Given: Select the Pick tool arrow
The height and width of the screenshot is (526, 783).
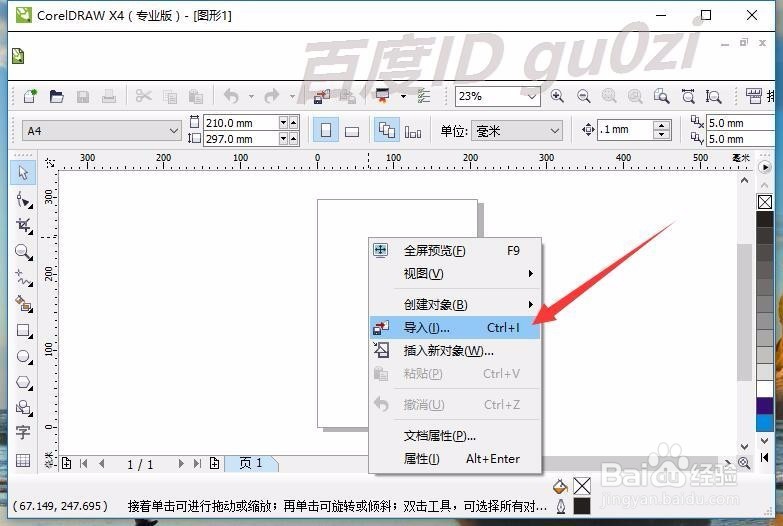Looking at the screenshot, I should (23, 173).
